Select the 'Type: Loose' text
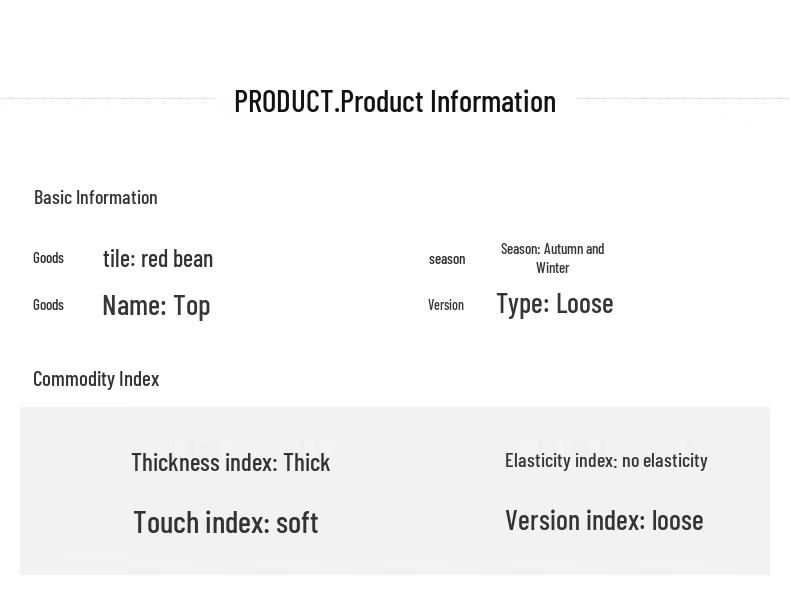 (x=555, y=303)
